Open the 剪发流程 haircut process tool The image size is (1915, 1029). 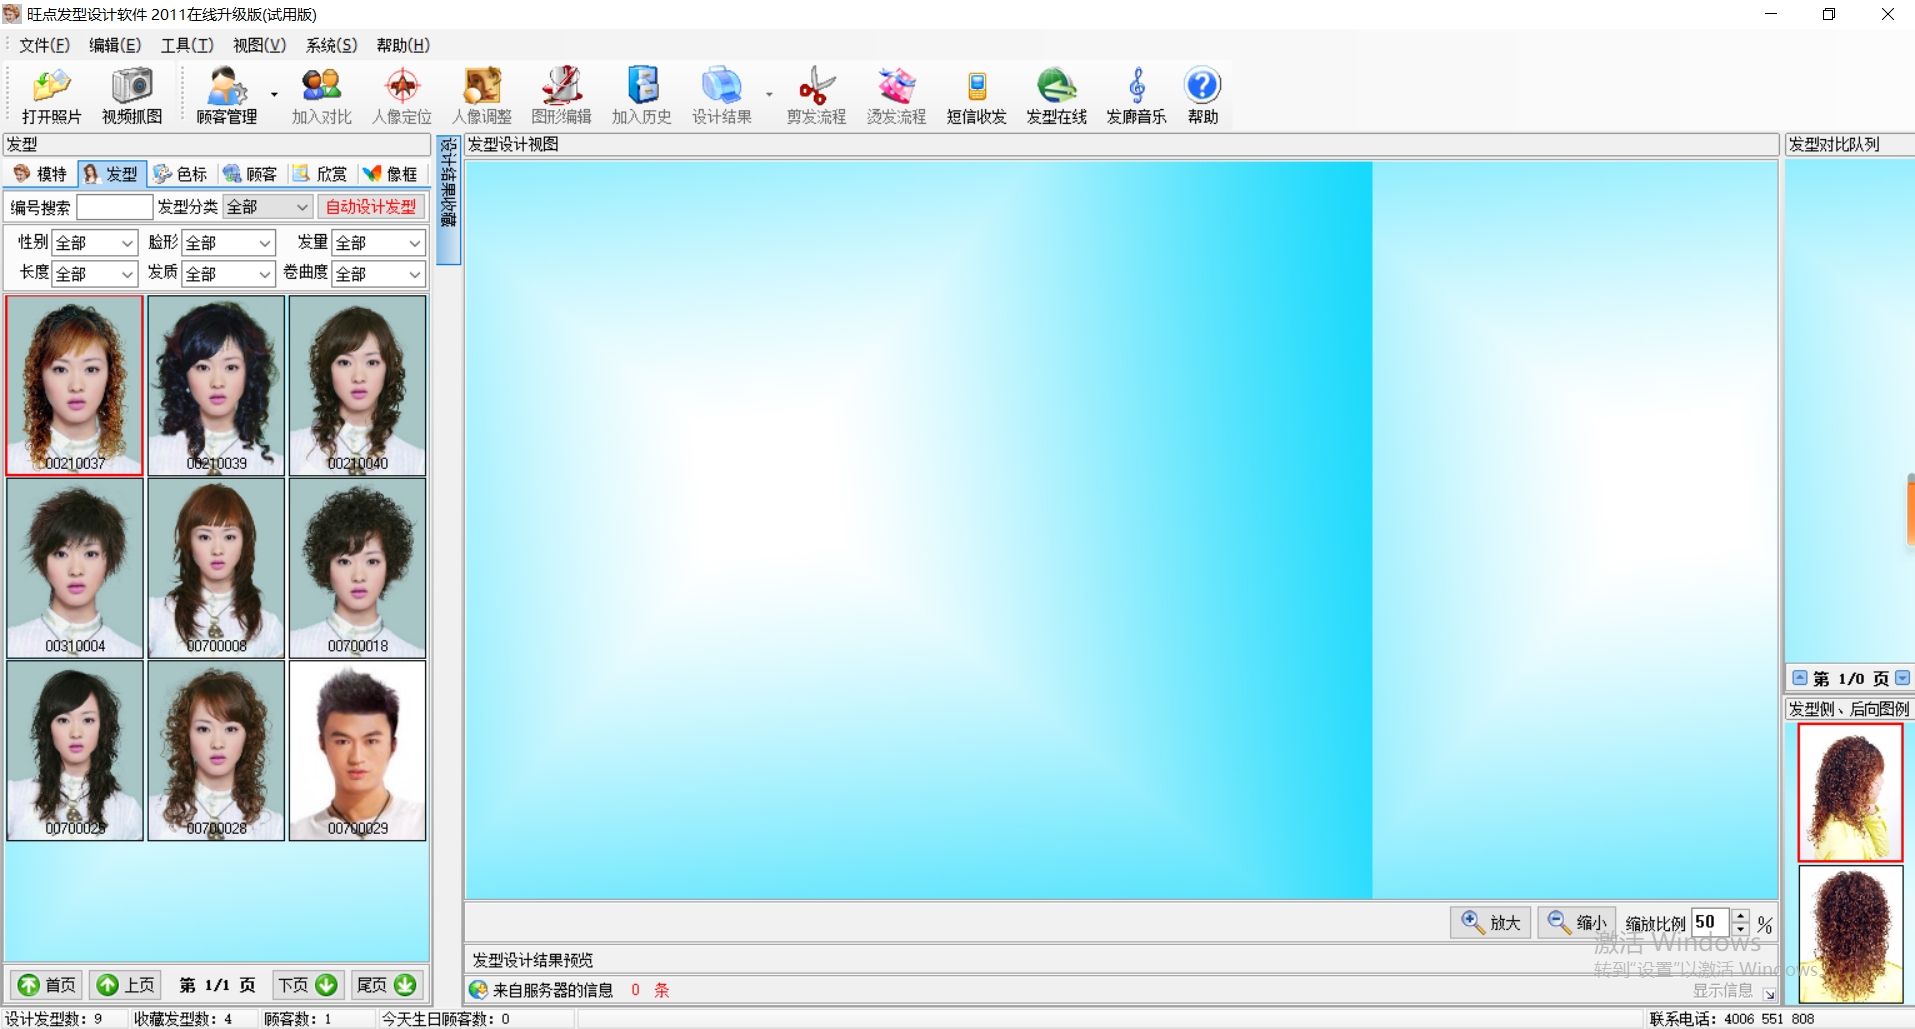pyautogui.click(x=816, y=95)
